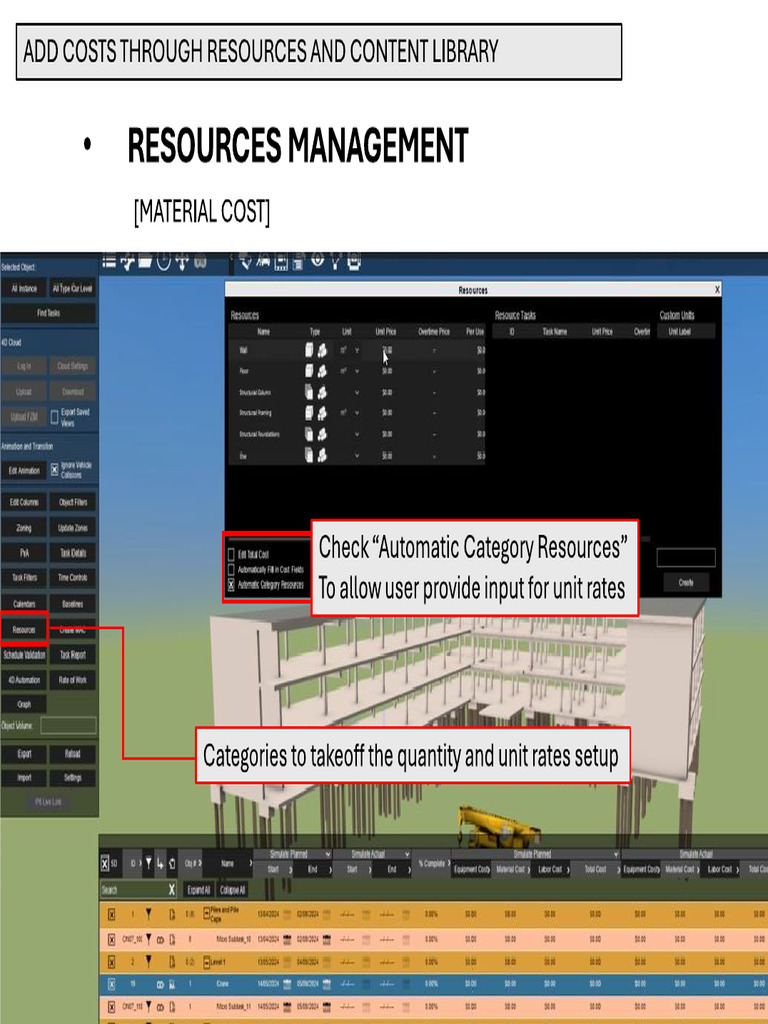Click the custom unit label input box
This screenshot has height=1024, width=768.
coord(686,557)
